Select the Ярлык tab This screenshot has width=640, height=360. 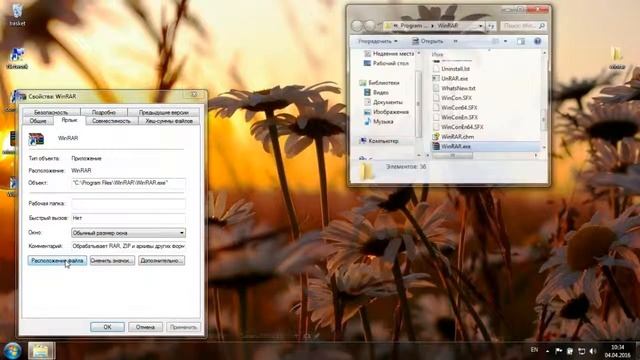click(x=69, y=120)
